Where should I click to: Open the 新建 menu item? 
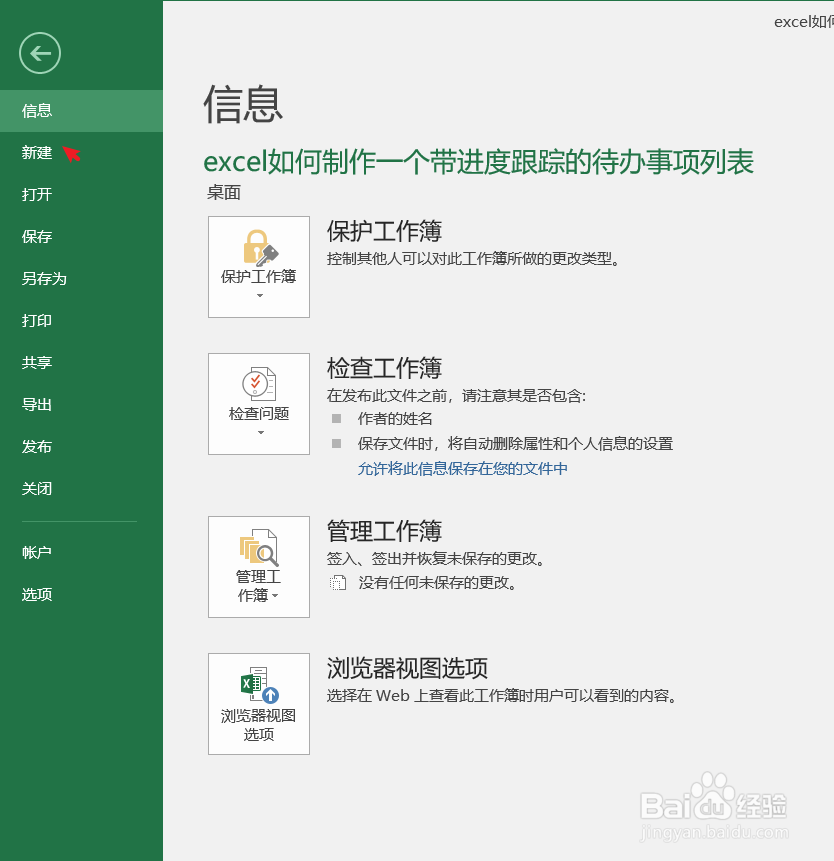(81, 153)
